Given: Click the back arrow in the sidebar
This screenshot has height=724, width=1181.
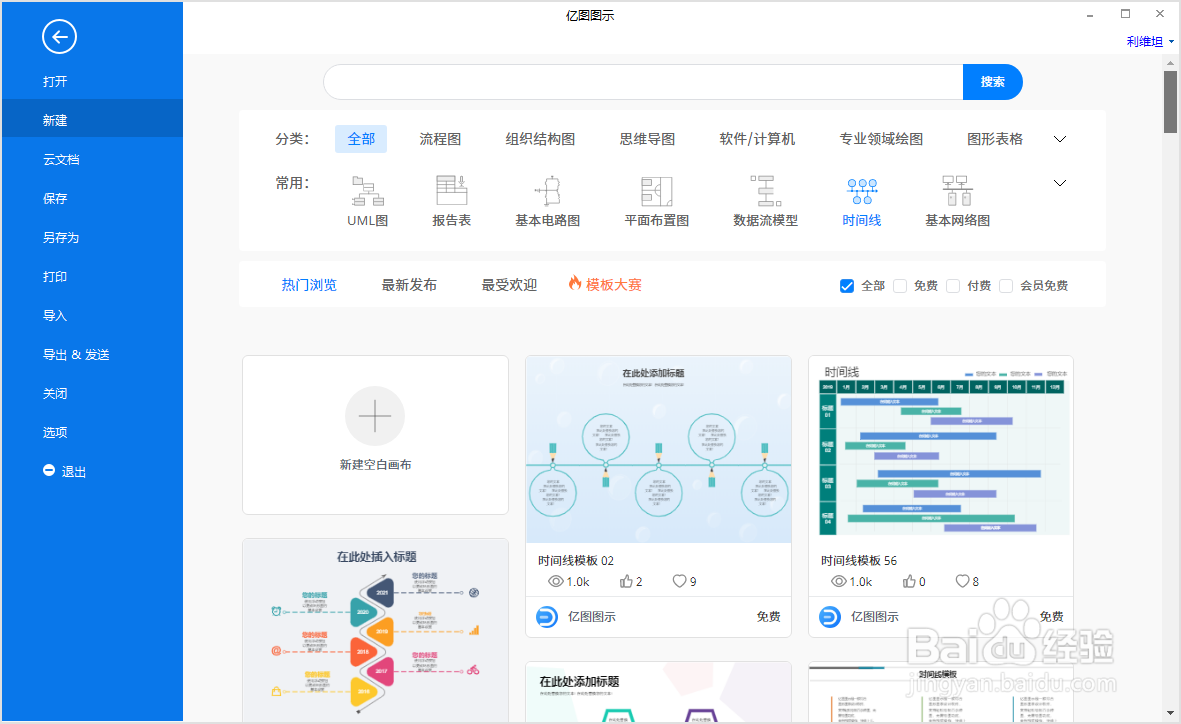Looking at the screenshot, I should tap(59, 37).
